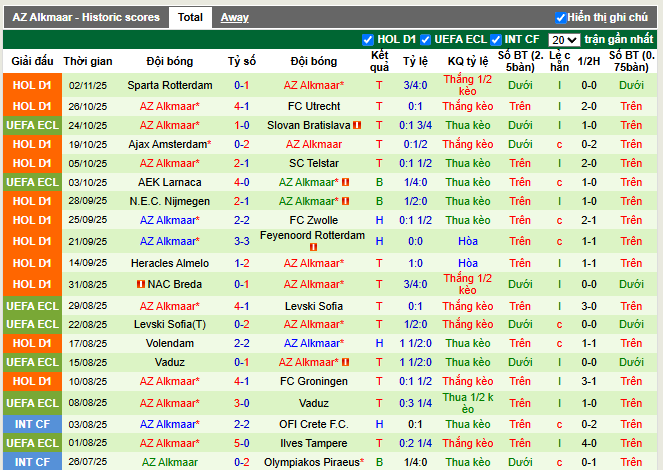Open SC Telstar team link

[x=314, y=163]
